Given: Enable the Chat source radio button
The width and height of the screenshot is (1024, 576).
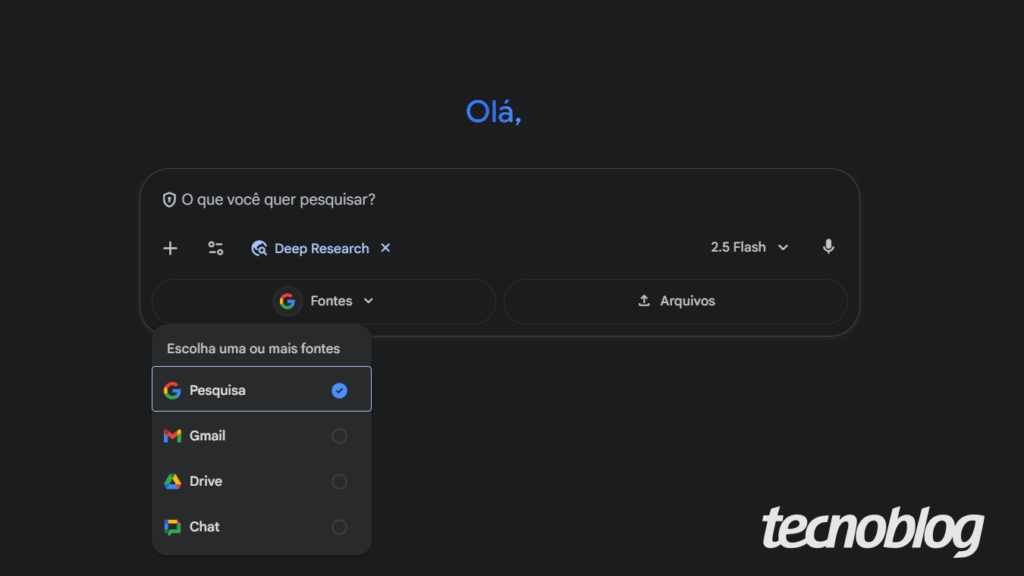Looking at the screenshot, I should point(339,527).
